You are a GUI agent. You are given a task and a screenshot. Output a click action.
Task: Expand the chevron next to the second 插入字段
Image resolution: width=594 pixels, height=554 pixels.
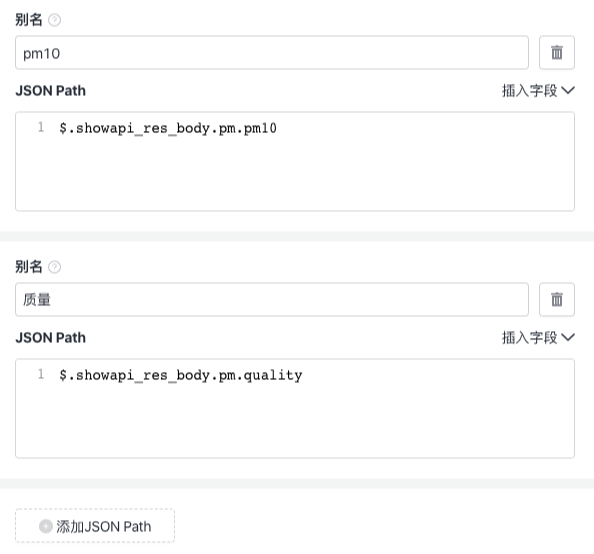point(568,337)
